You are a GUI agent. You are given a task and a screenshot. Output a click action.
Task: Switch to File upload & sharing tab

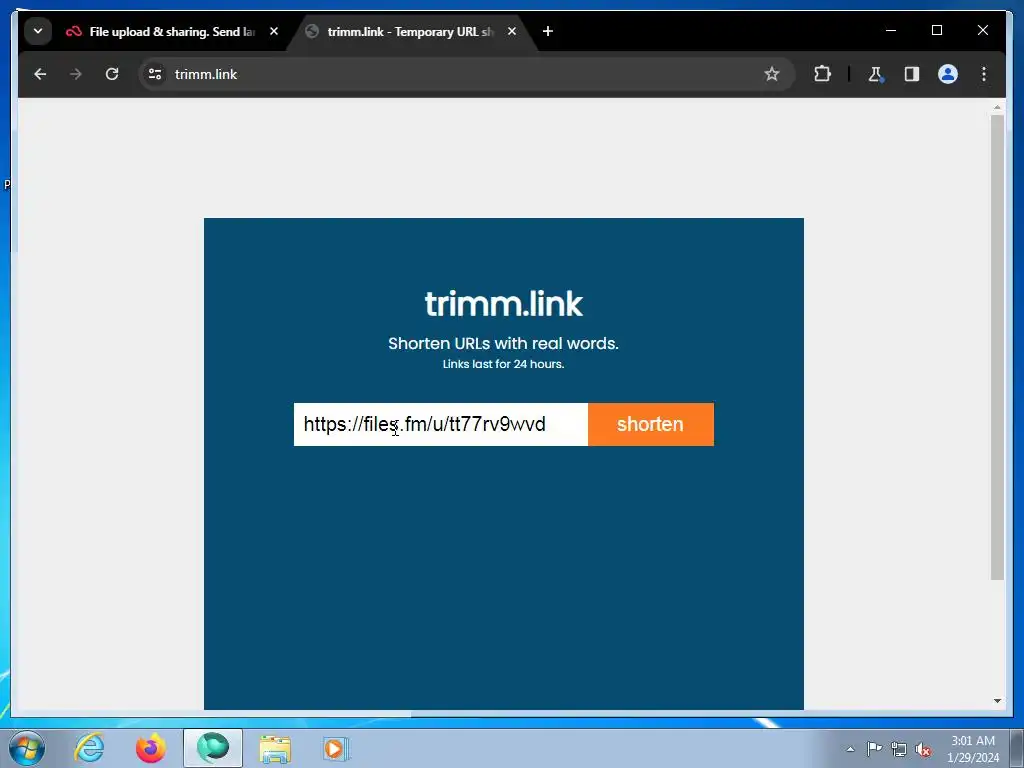point(160,31)
